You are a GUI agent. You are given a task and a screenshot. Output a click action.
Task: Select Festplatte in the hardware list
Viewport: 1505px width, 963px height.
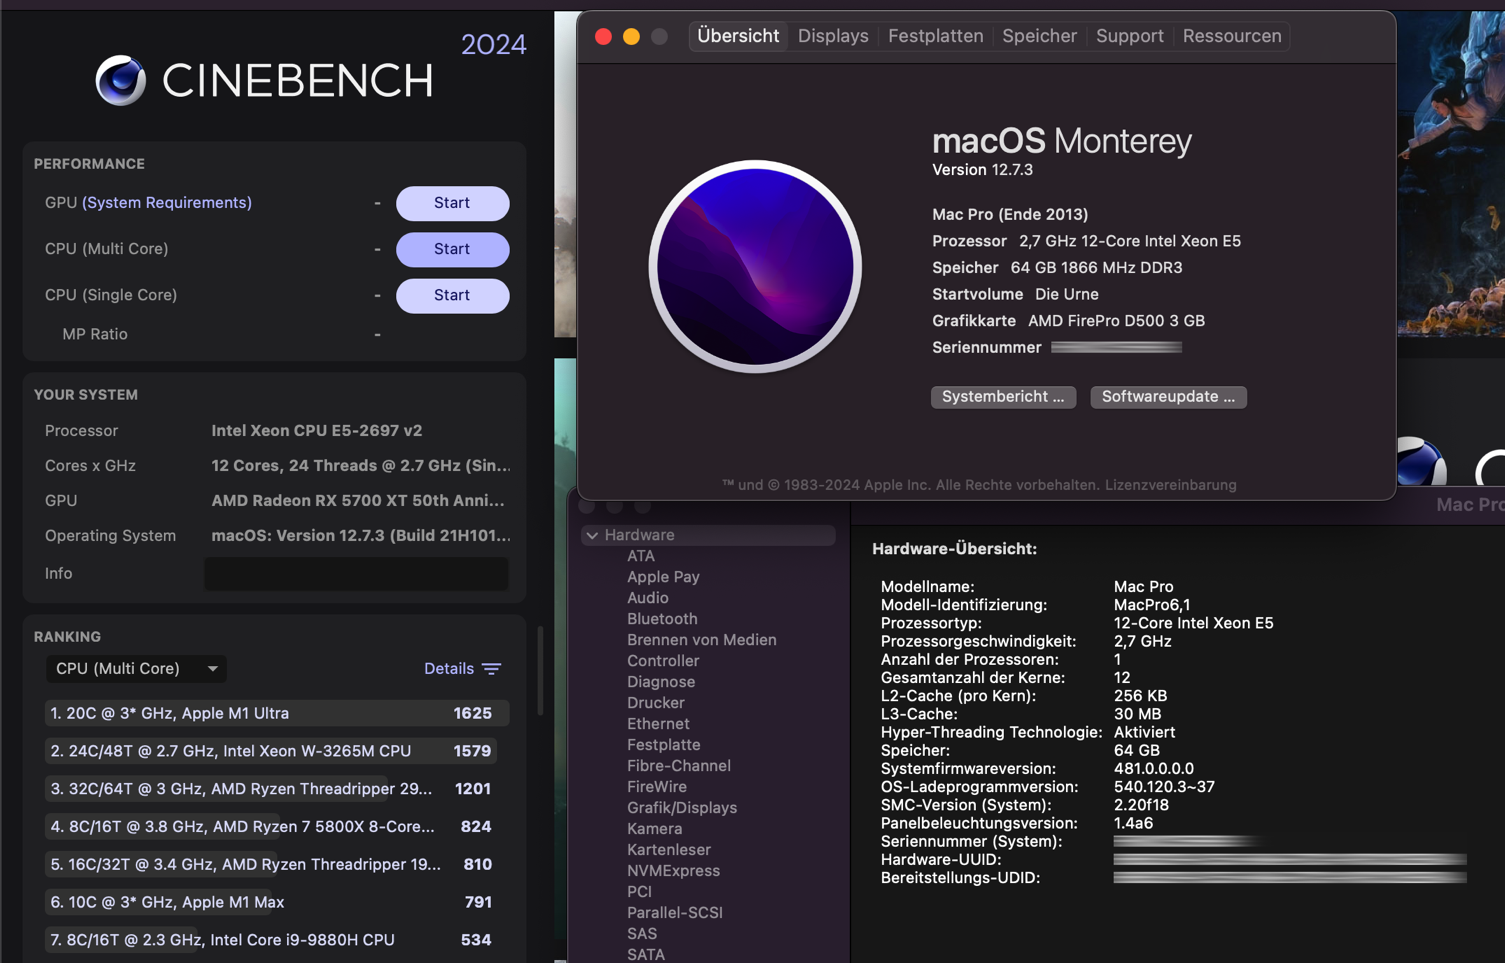click(x=663, y=745)
